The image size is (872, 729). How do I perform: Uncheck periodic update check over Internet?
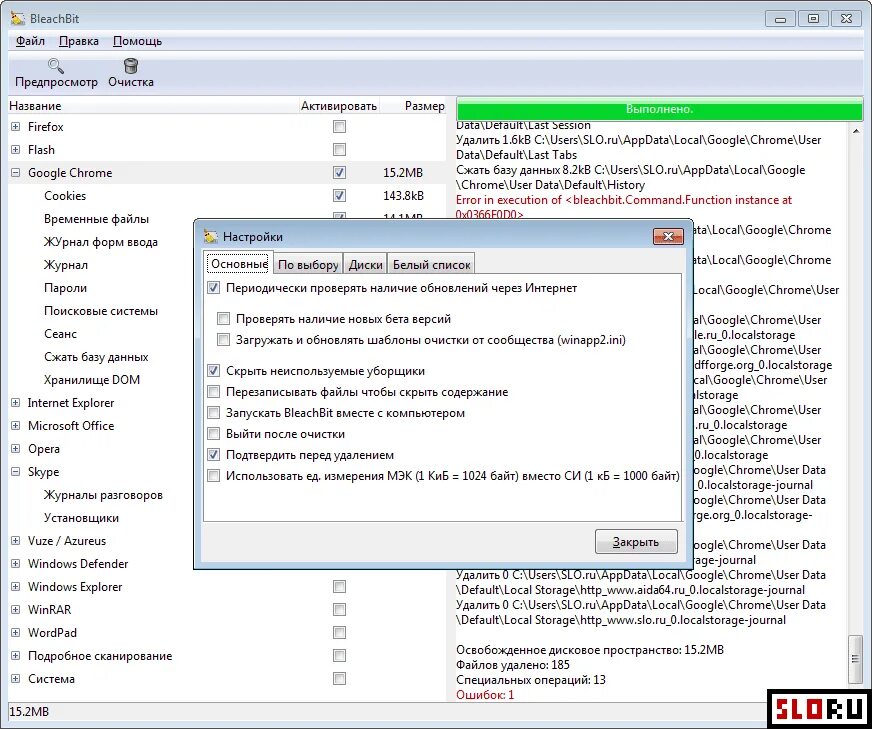[x=214, y=288]
